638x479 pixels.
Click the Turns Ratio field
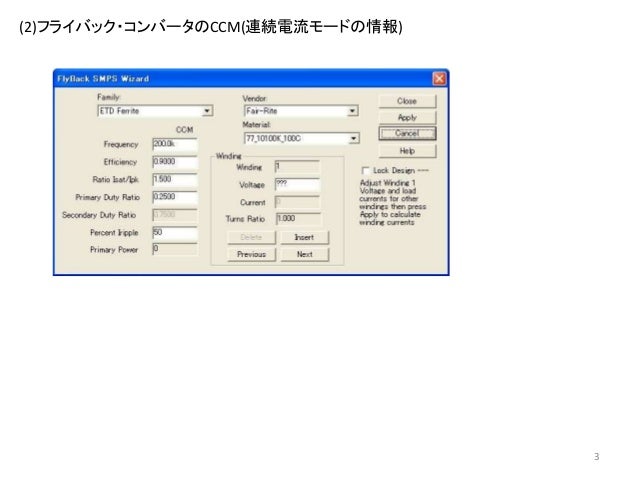point(298,219)
